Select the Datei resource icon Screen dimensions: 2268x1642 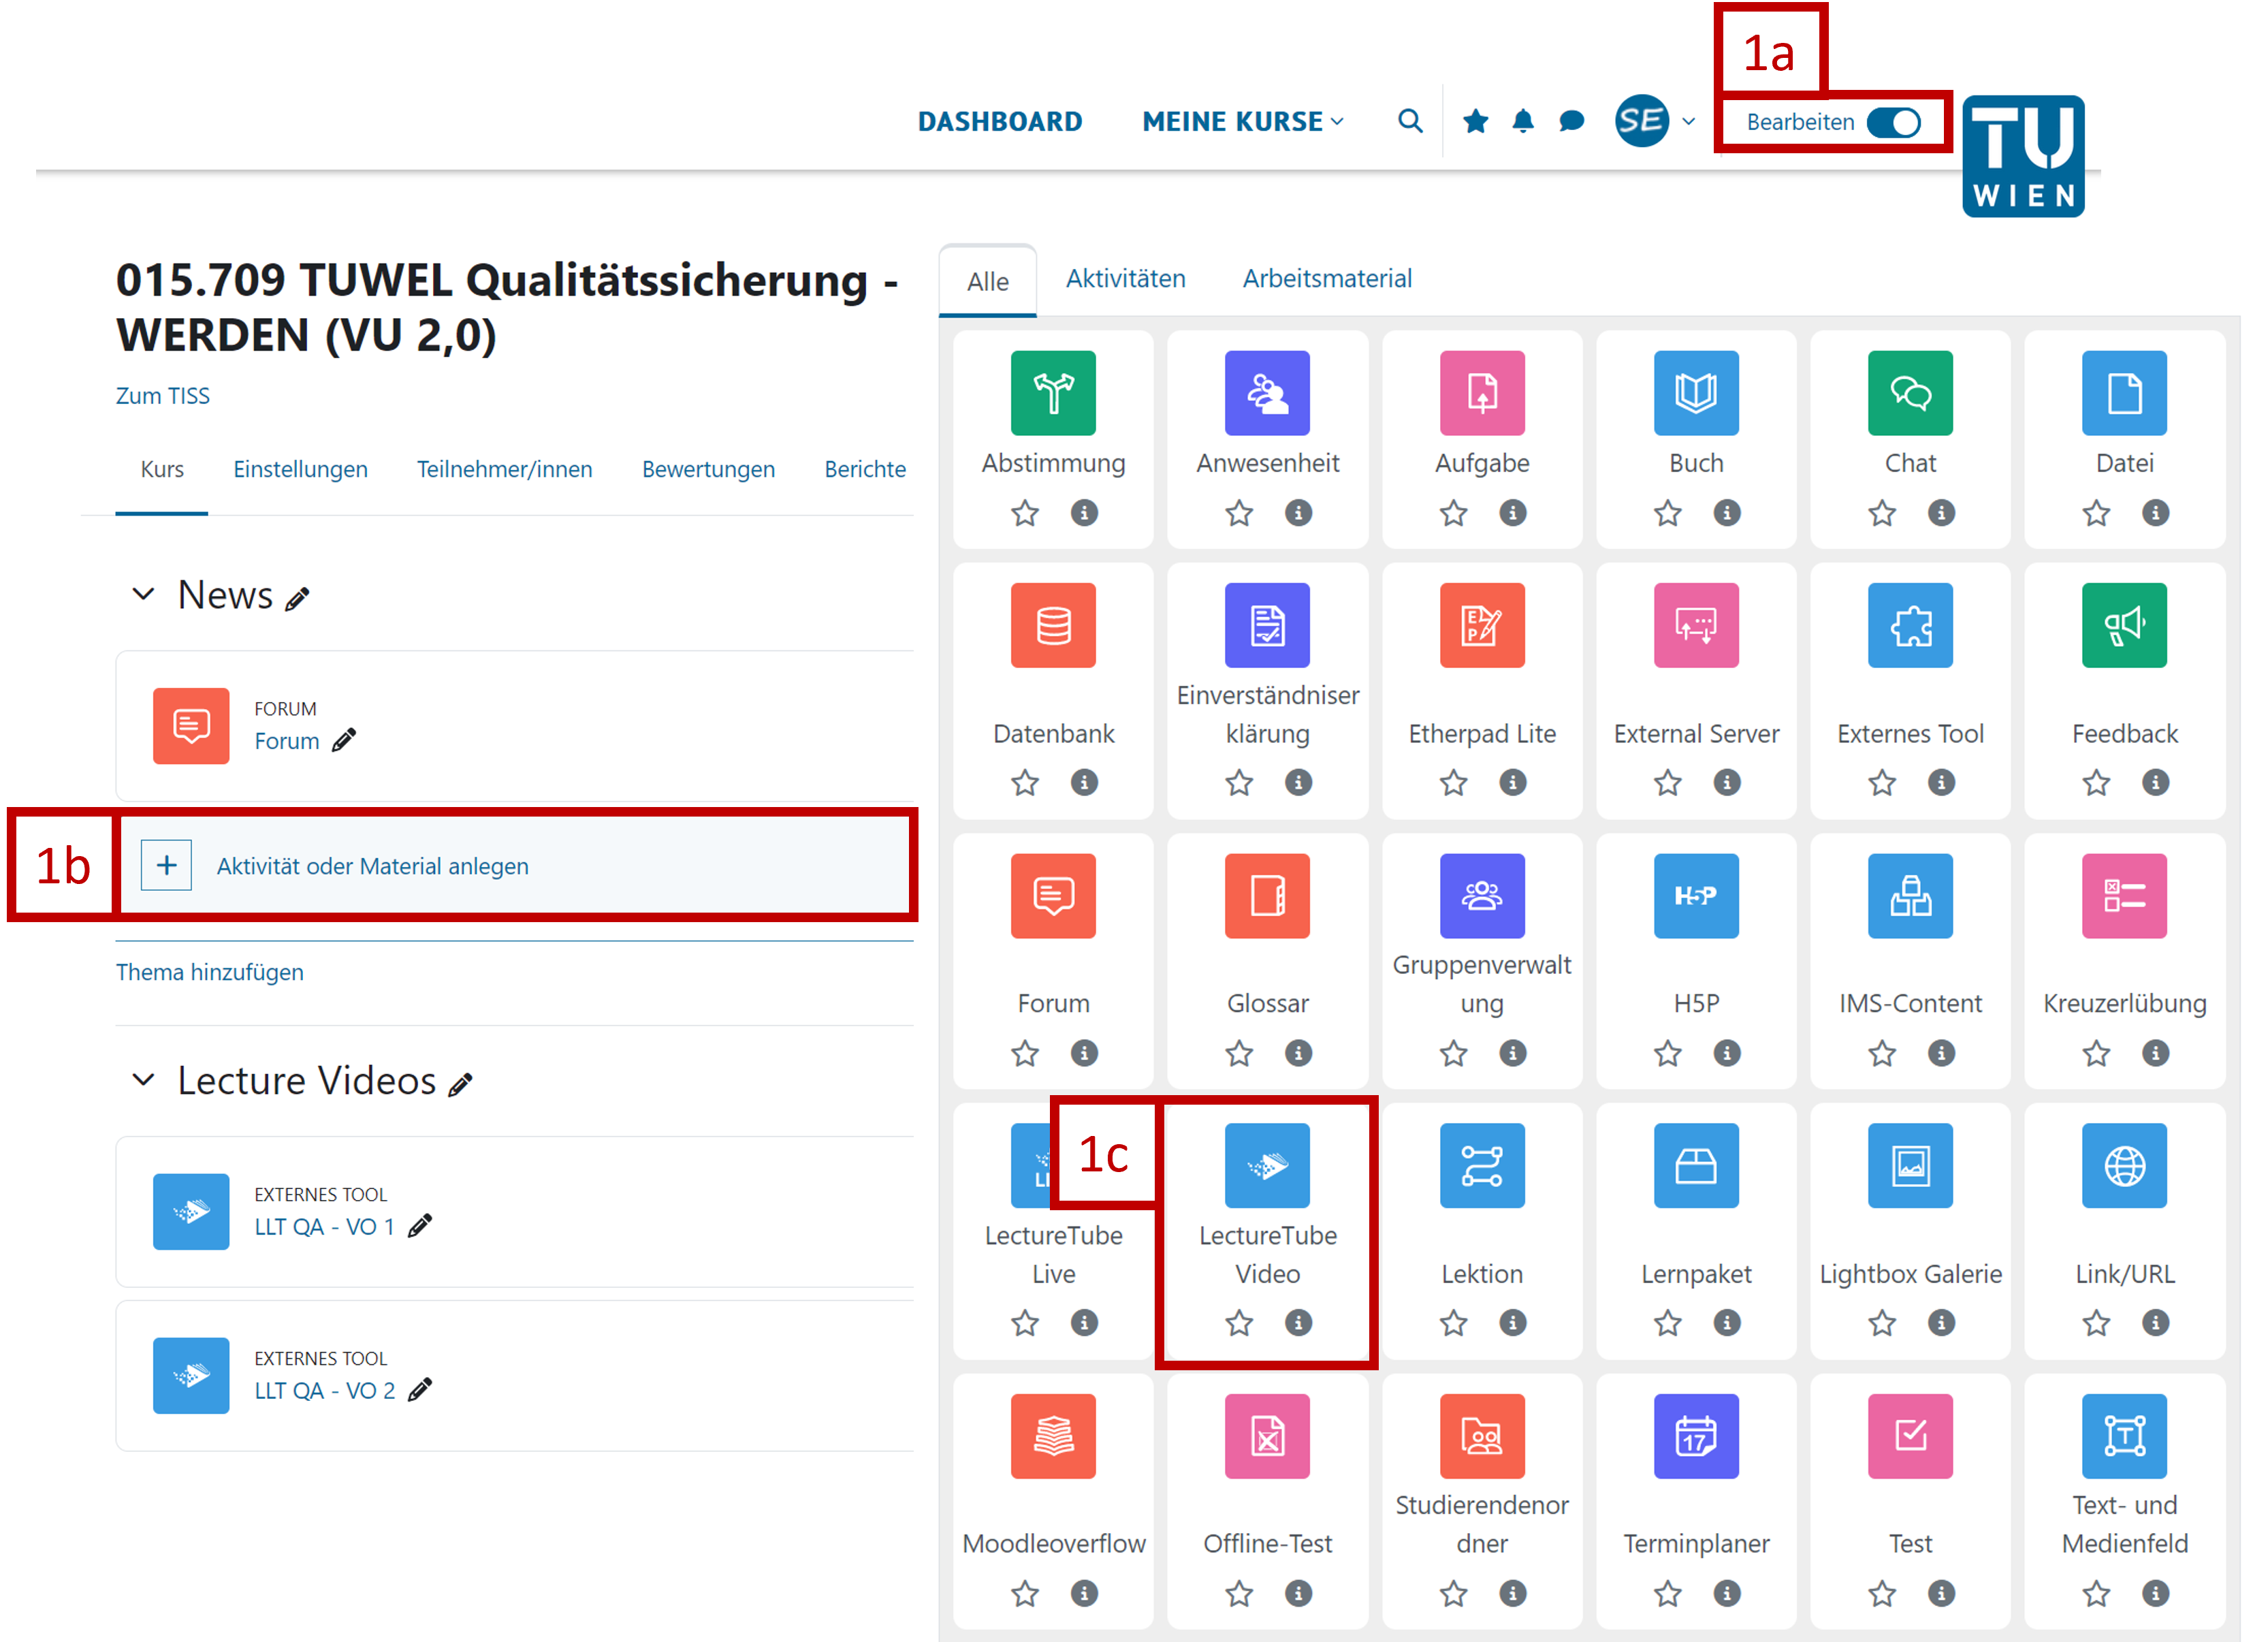click(2124, 393)
